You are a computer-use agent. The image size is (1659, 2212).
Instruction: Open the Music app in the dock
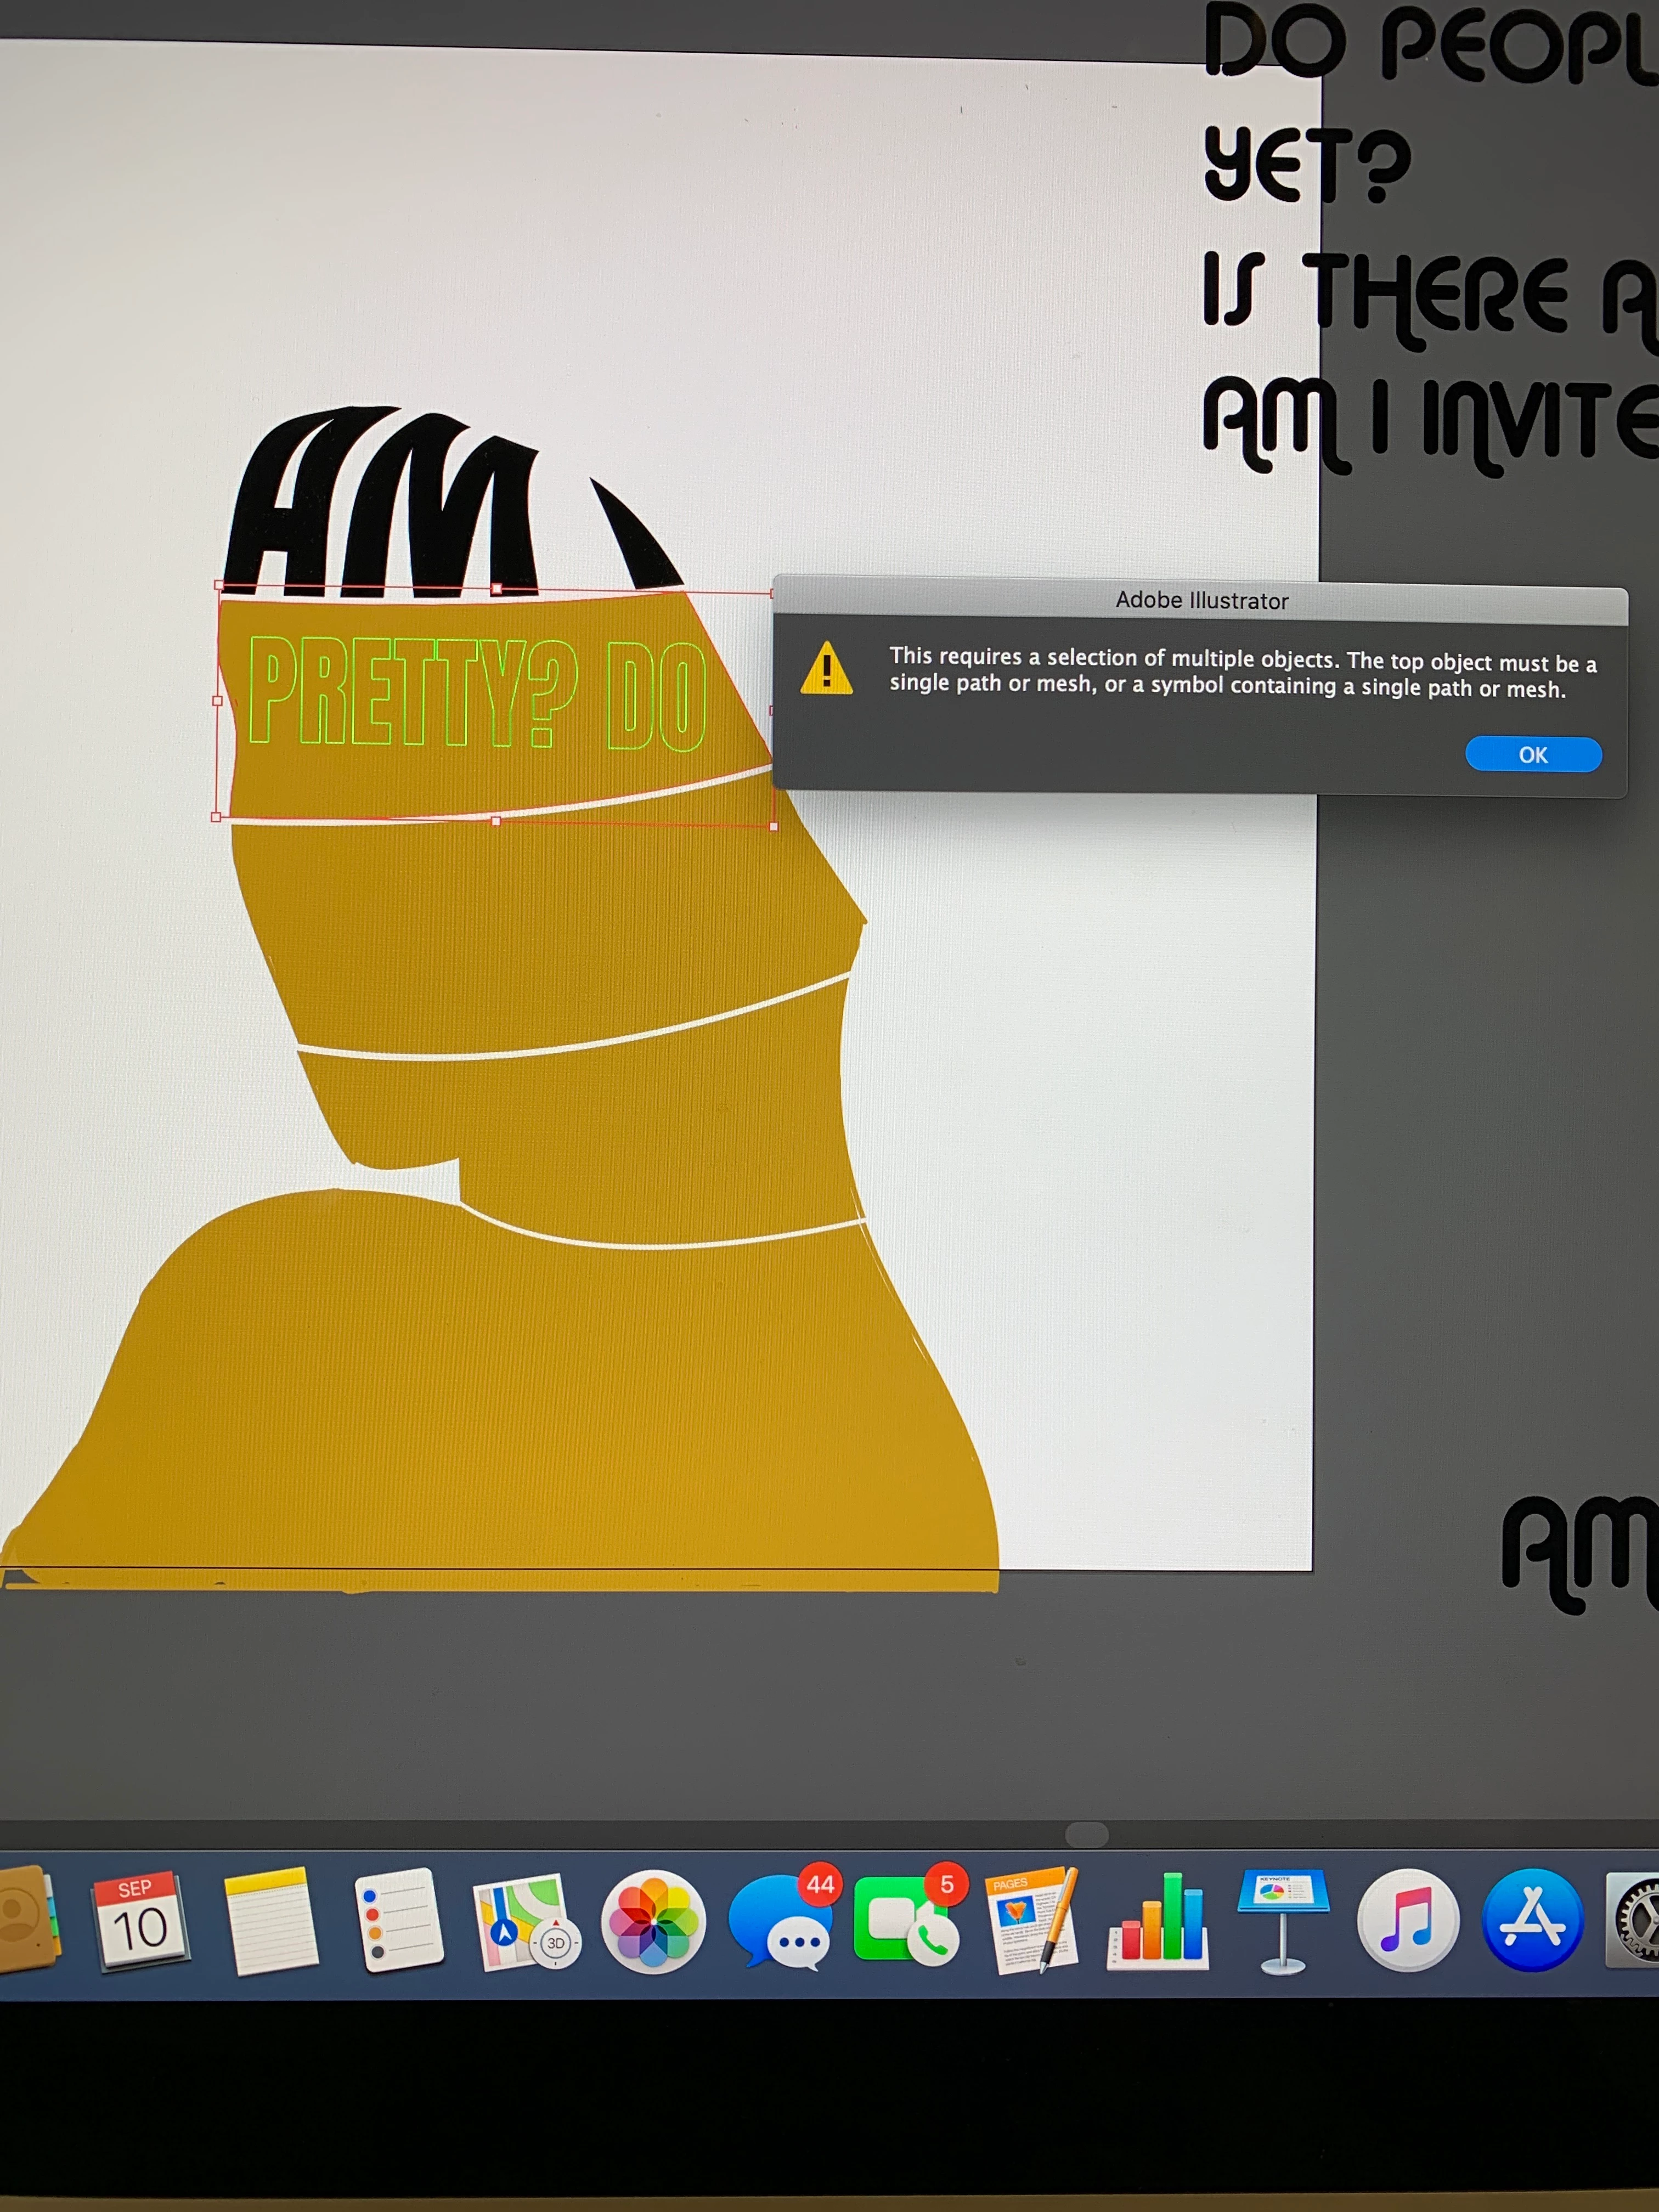tap(1407, 1920)
